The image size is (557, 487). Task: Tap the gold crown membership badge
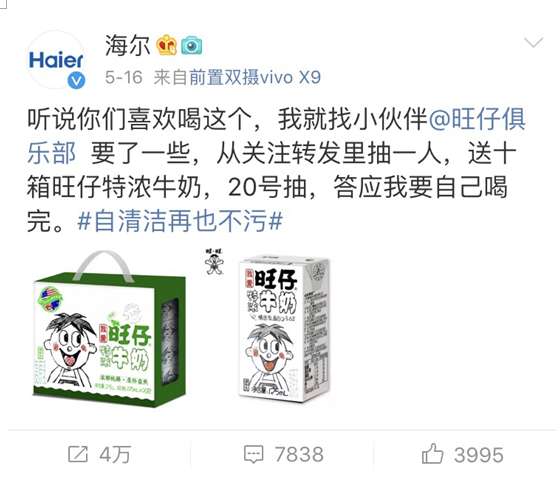point(167,45)
